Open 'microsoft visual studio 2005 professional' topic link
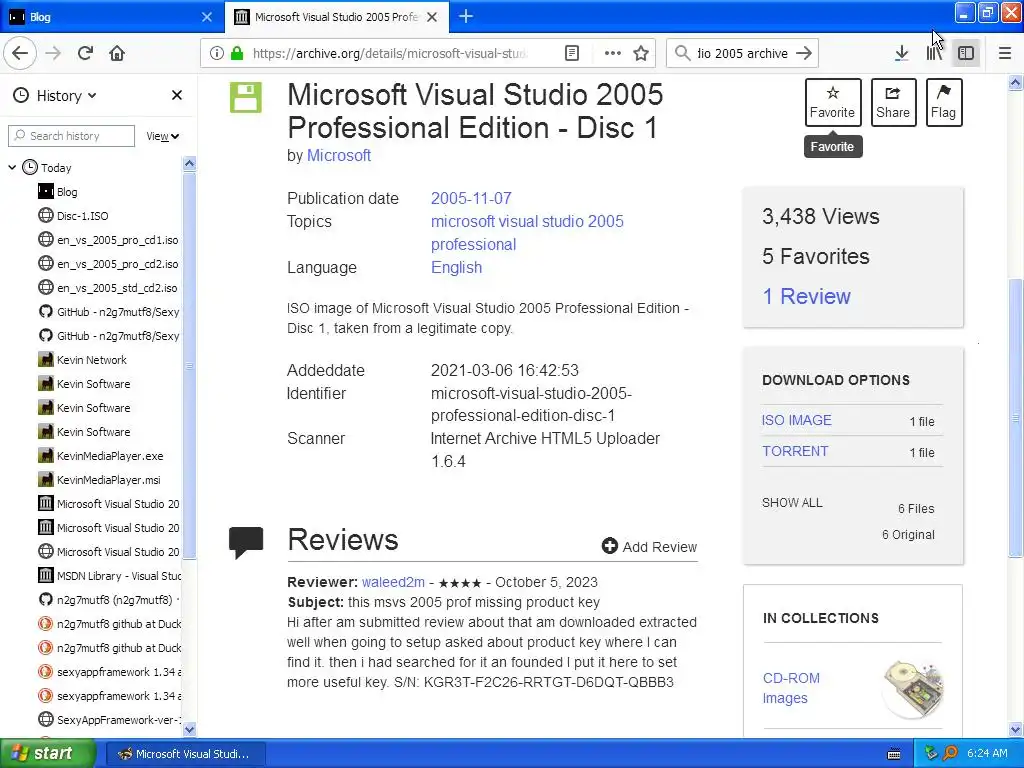 (x=527, y=232)
